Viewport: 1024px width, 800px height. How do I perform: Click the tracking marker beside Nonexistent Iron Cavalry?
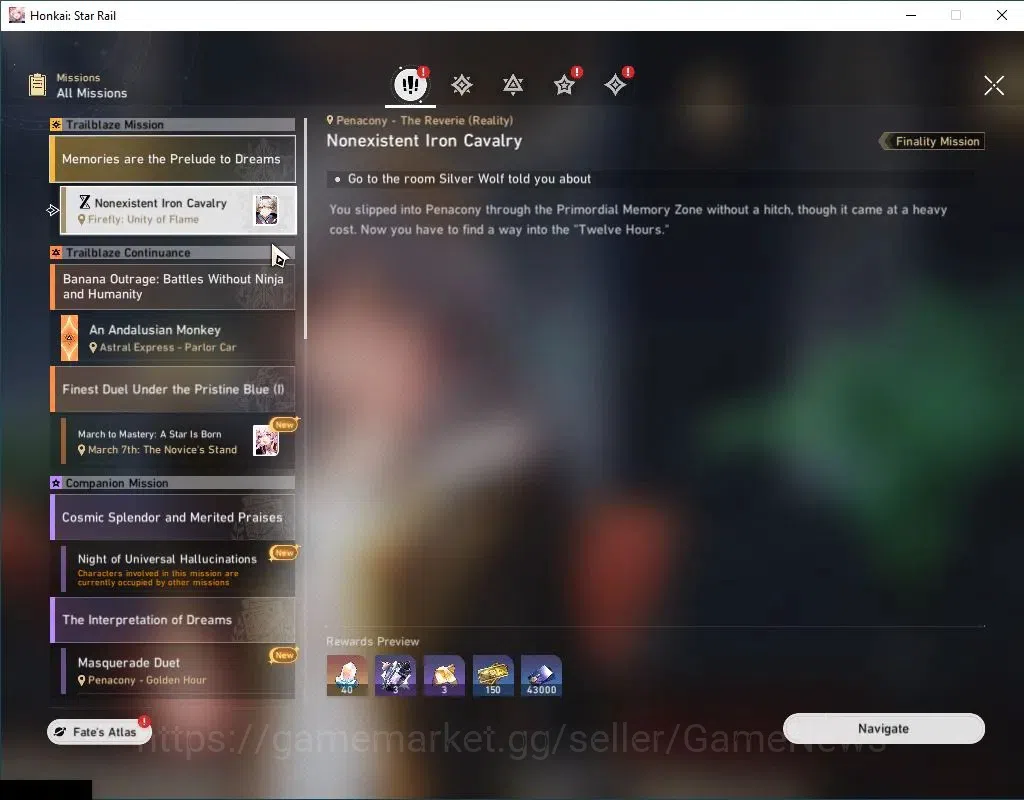click(x=52, y=210)
